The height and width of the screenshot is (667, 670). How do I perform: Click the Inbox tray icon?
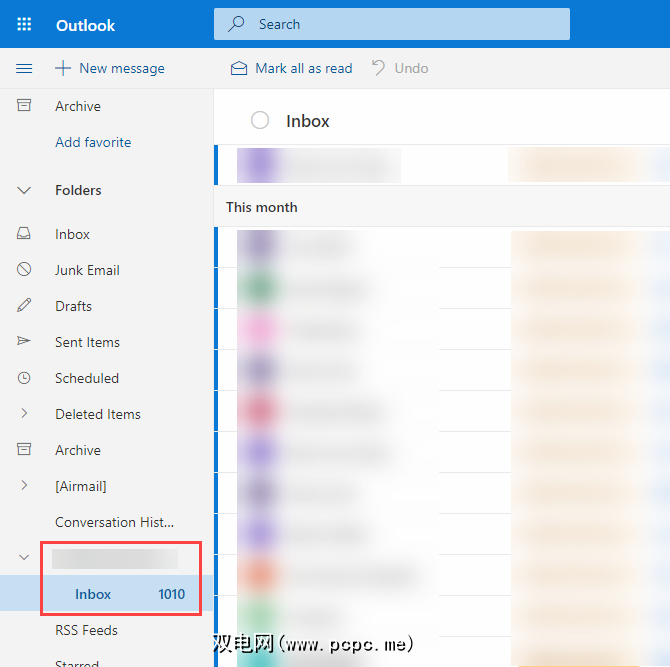click(x=24, y=233)
